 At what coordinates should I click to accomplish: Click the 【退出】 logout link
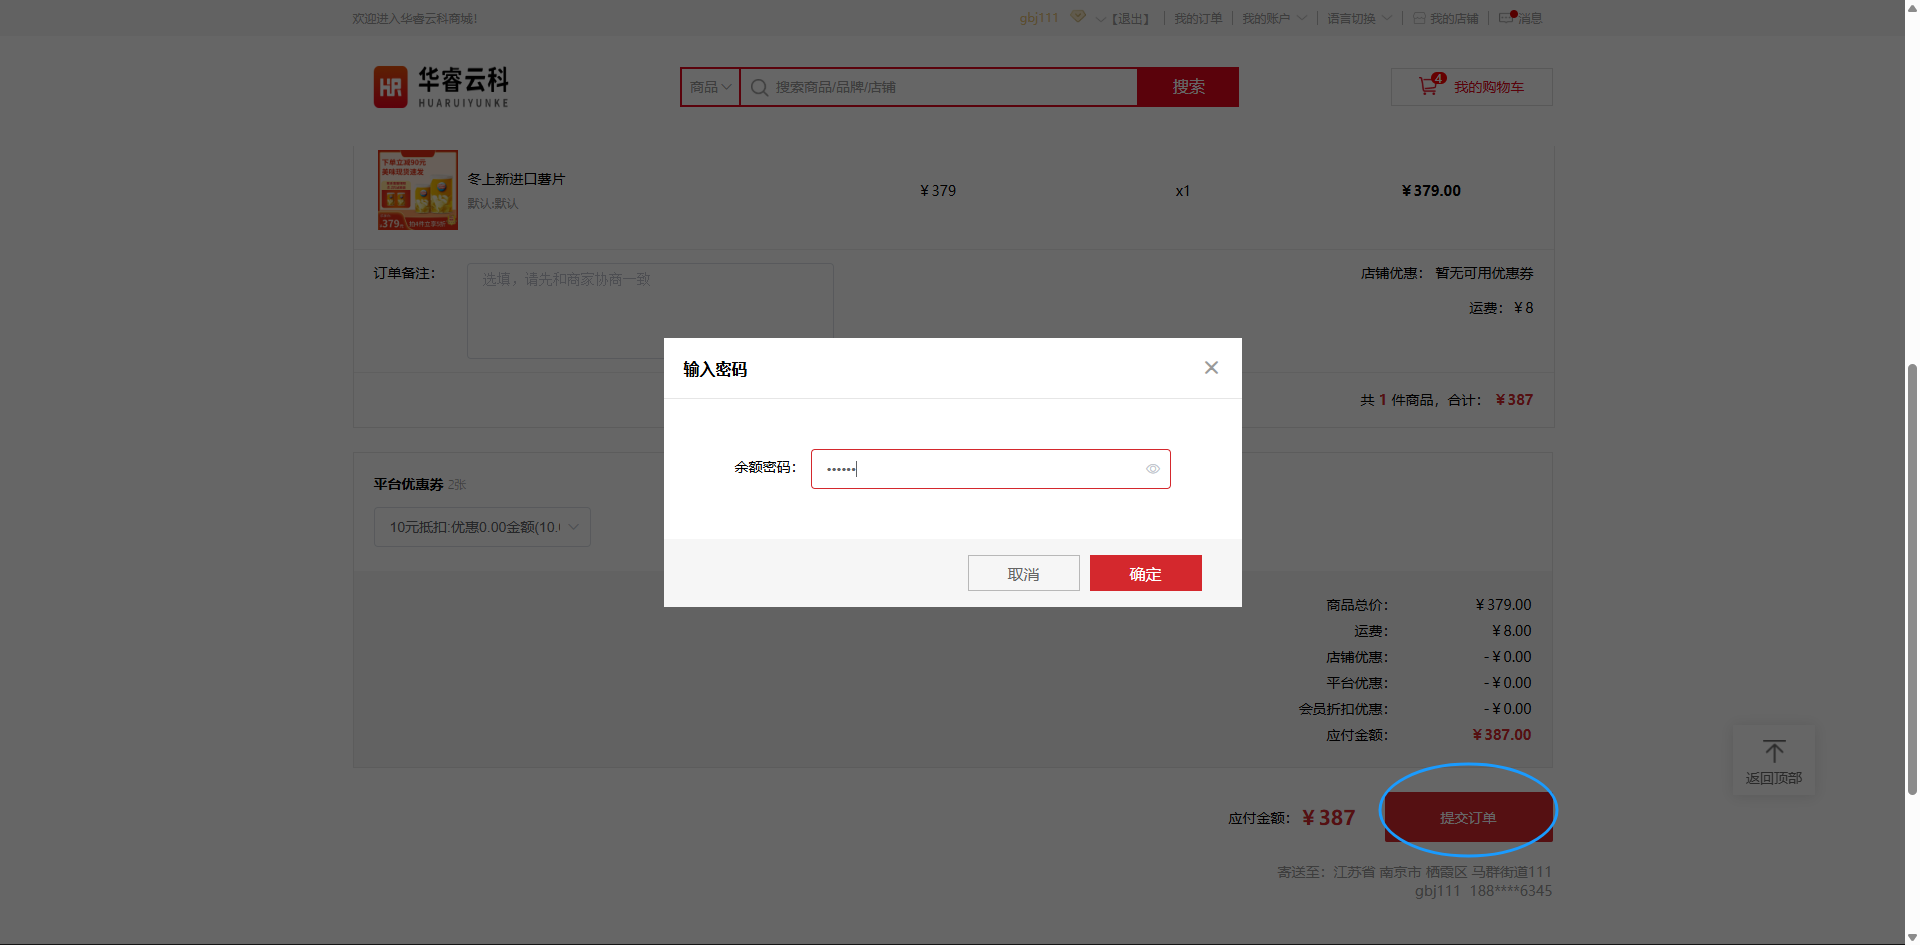[1131, 18]
